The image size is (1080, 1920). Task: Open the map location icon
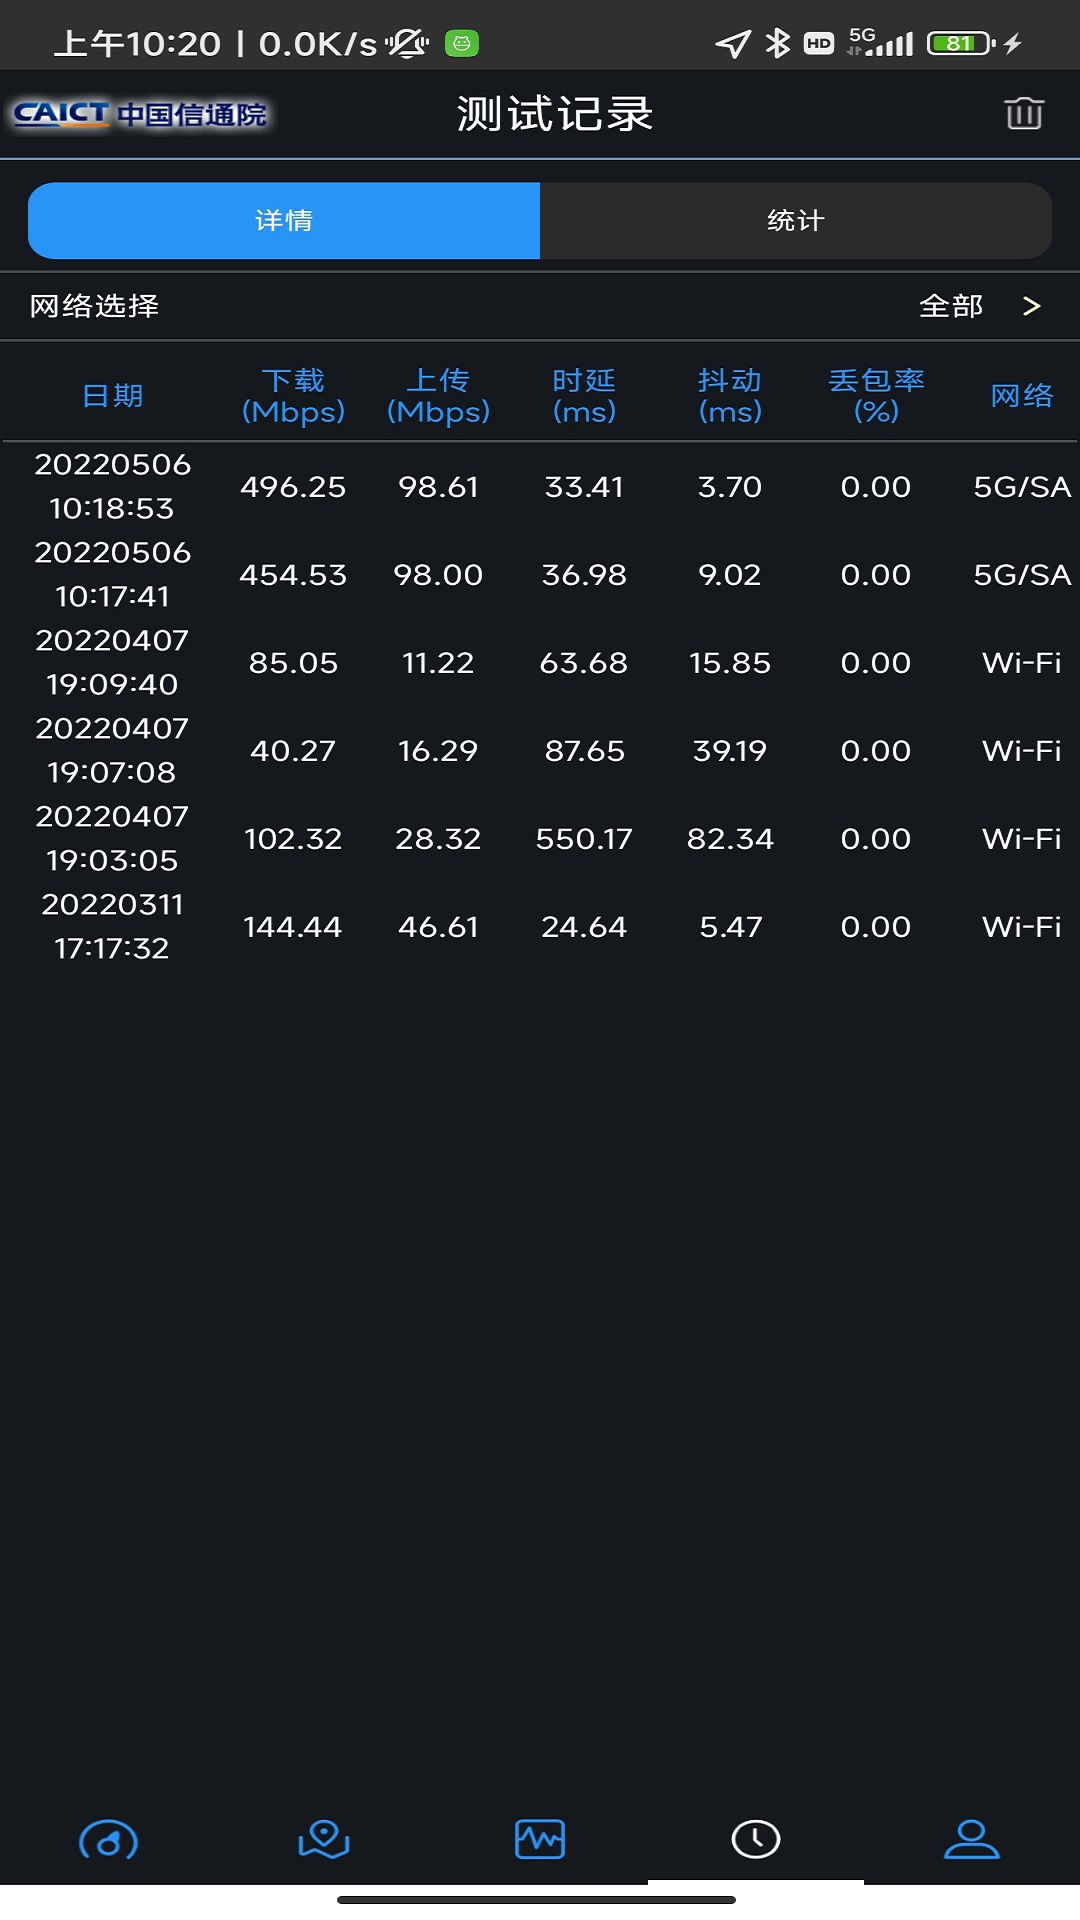[x=324, y=1839]
